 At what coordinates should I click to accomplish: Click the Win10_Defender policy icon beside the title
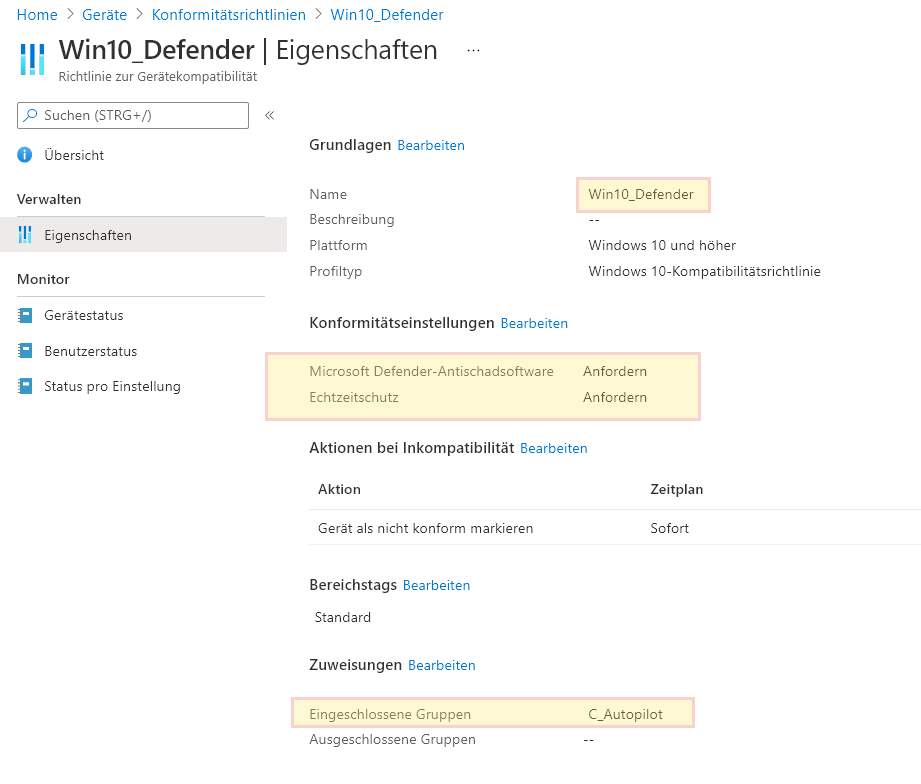[x=31, y=58]
